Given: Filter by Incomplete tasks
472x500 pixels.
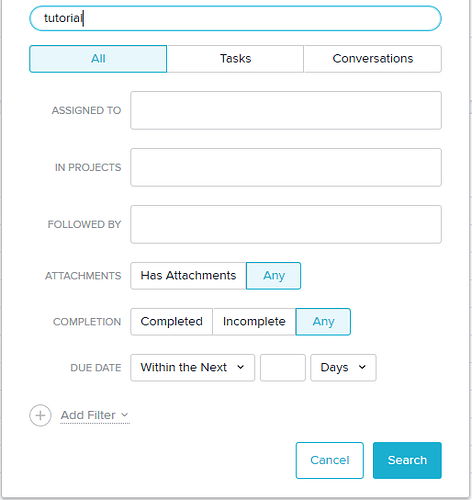Looking at the screenshot, I should 254,322.
